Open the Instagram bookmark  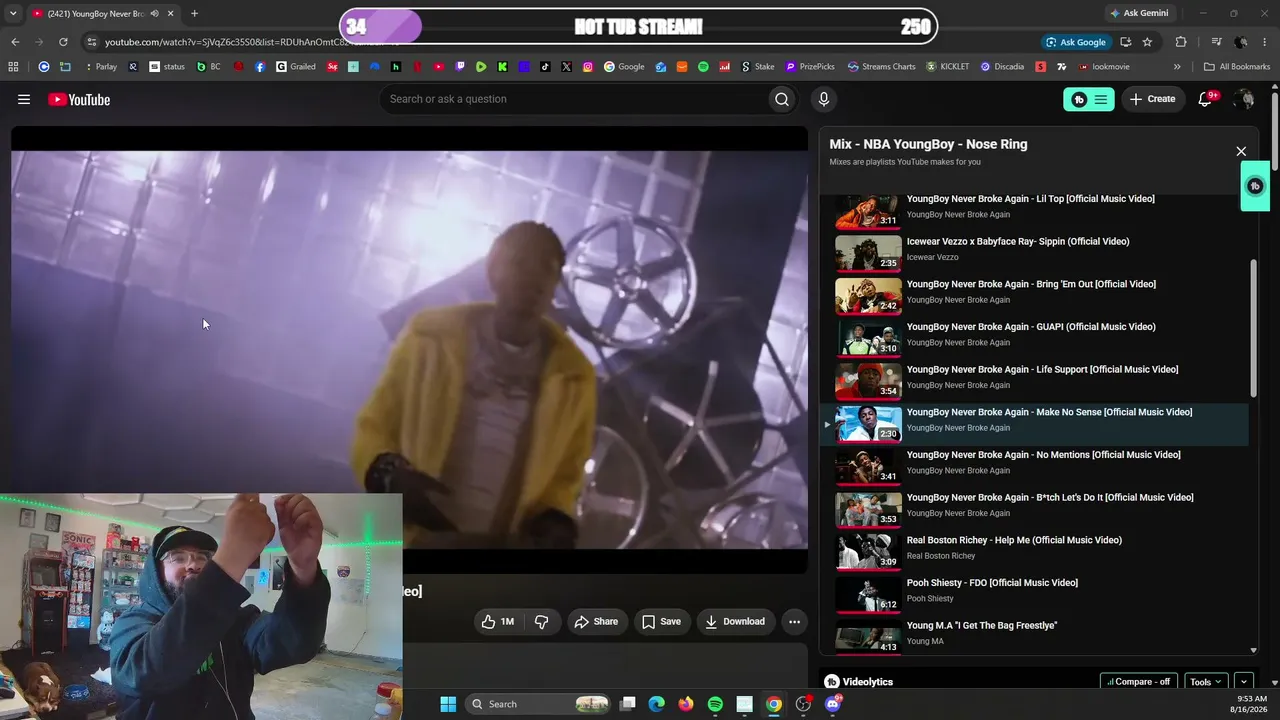pyautogui.click(x=588, y=67)
